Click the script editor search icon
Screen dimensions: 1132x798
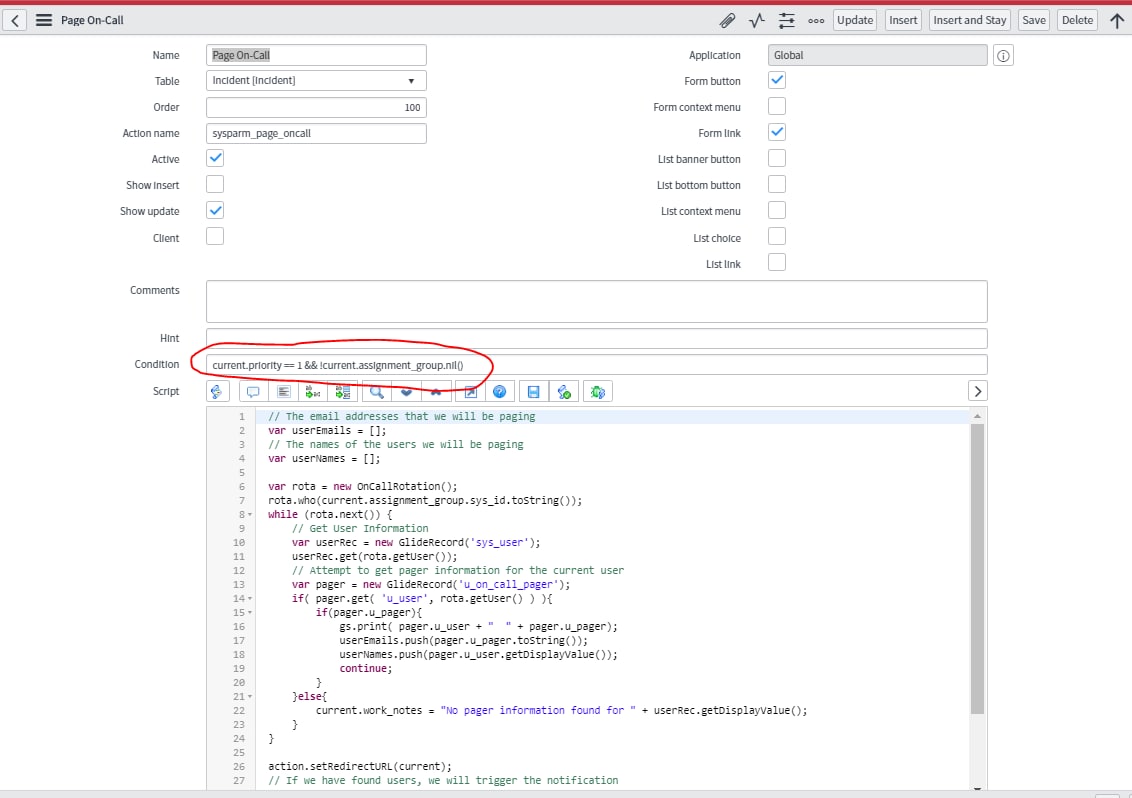click(376, 391)
